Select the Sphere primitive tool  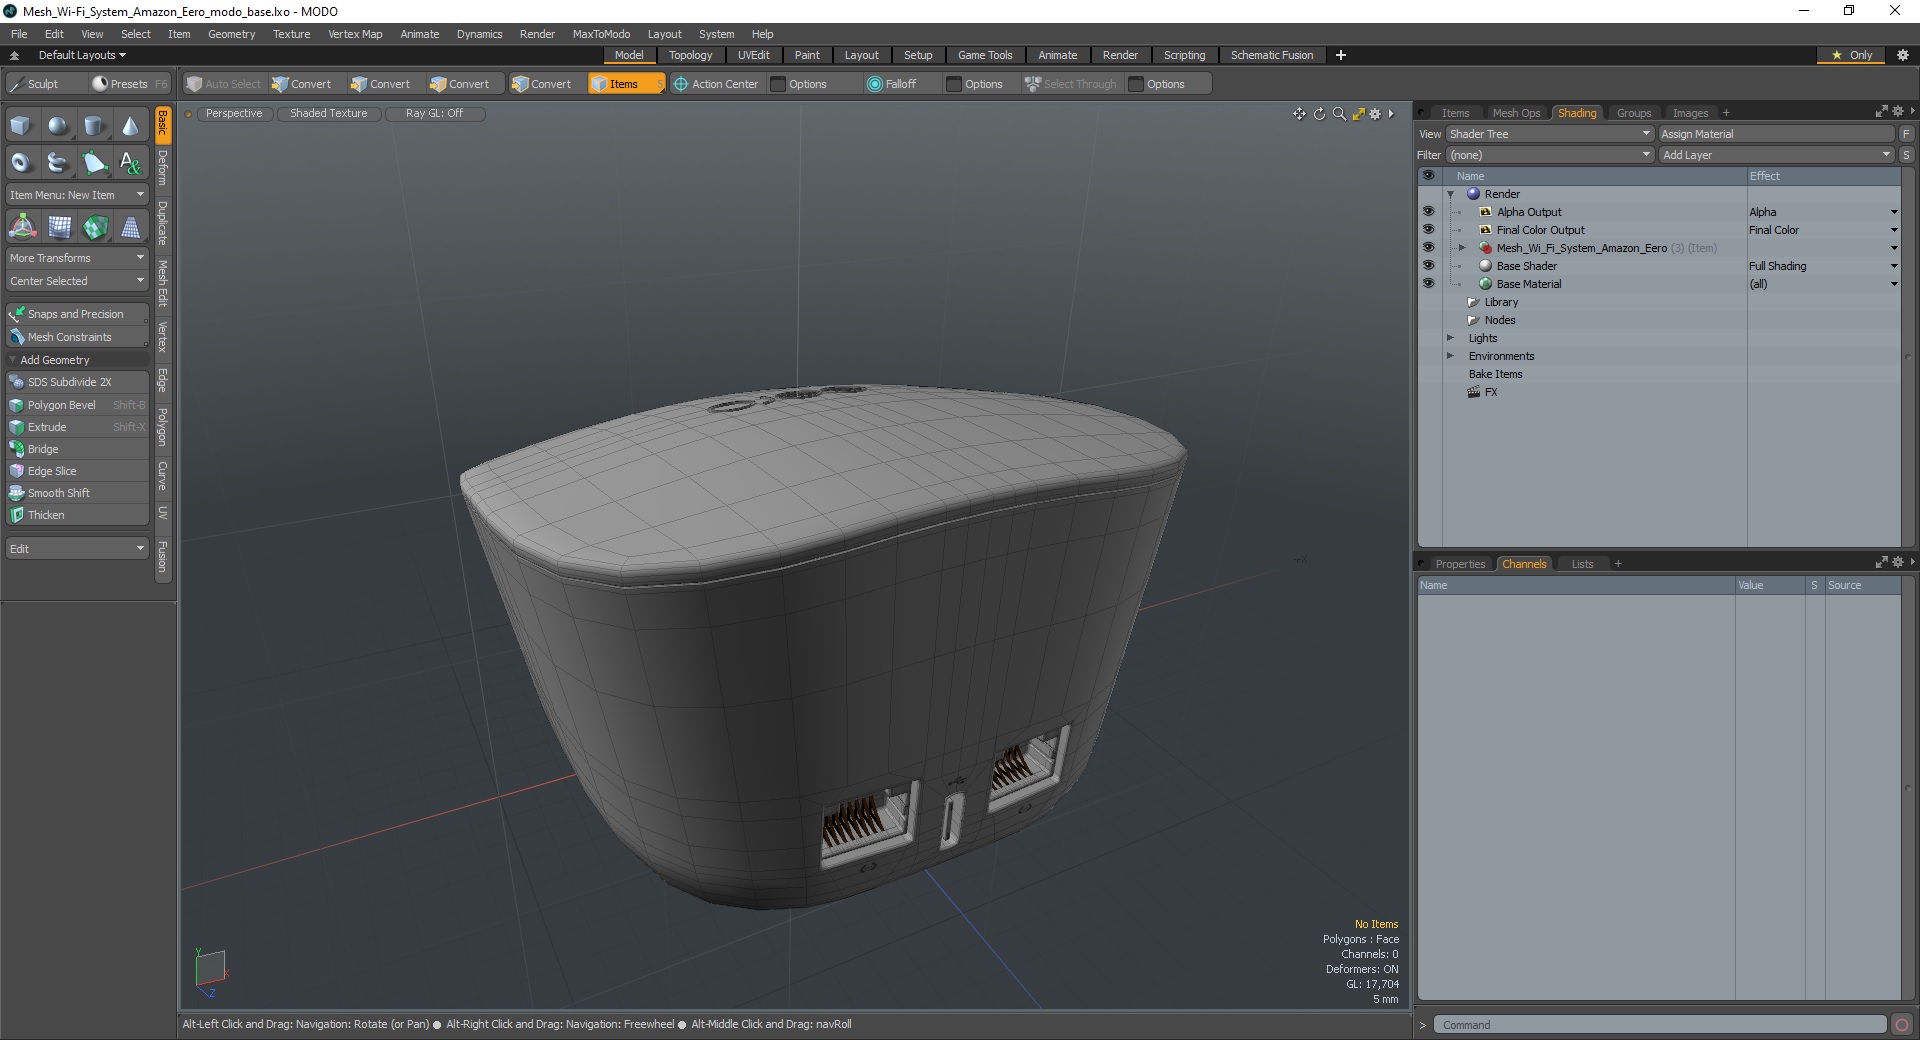[x=58, y=126]
